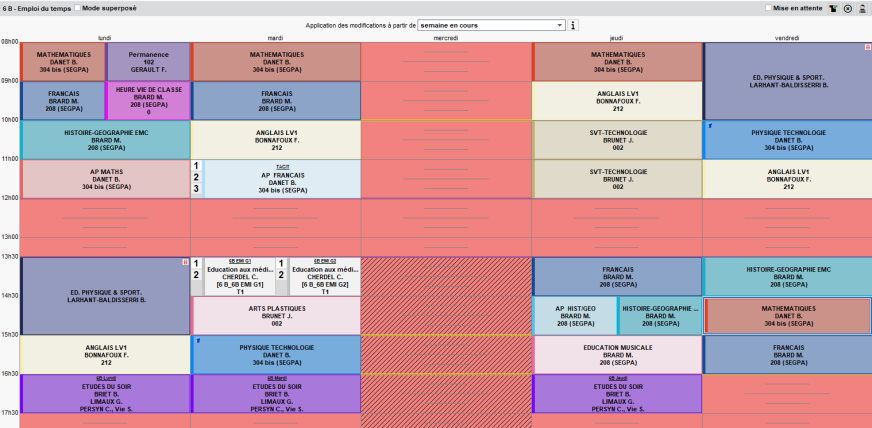Viewport: 872px width, 428px height.
Task: Select Thursday half-width HISTOIRE-GEOGRAPHIE block
Action: point(660,316)
